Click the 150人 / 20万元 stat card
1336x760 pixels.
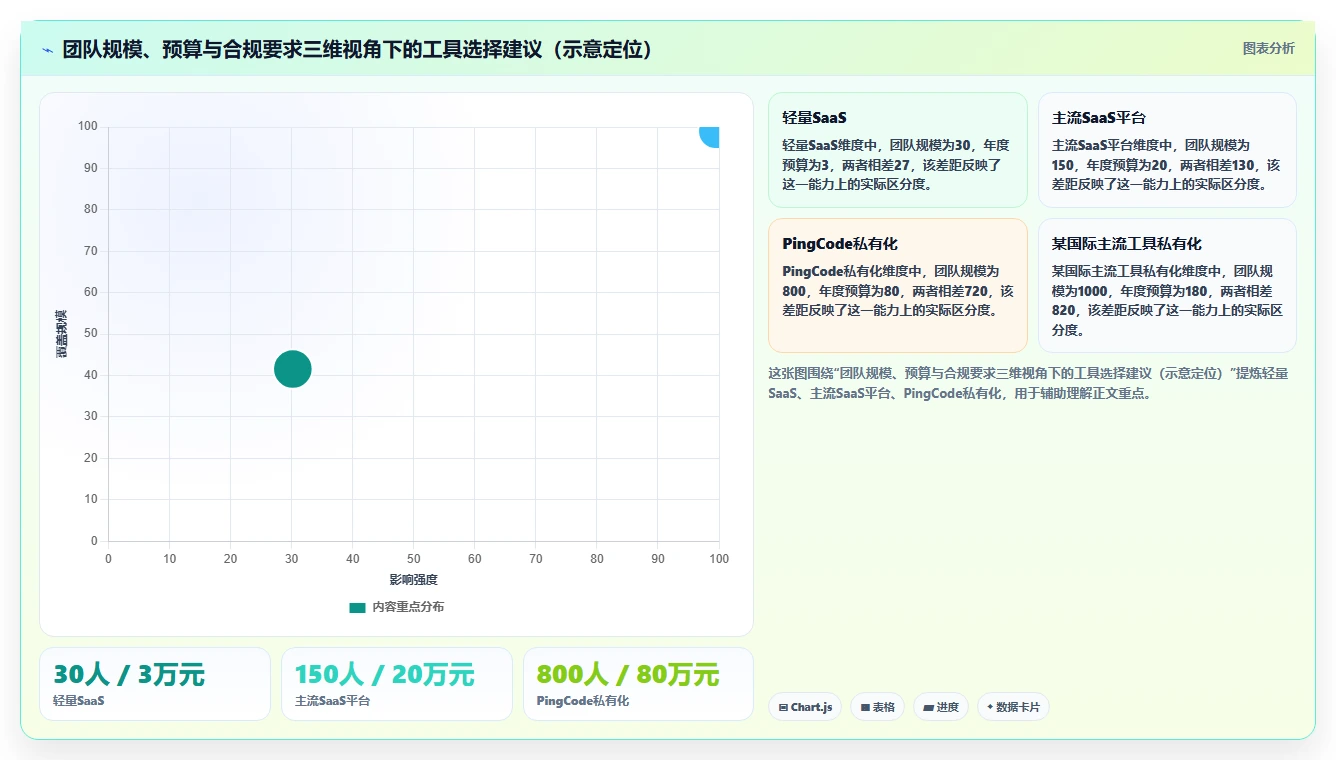396,684
